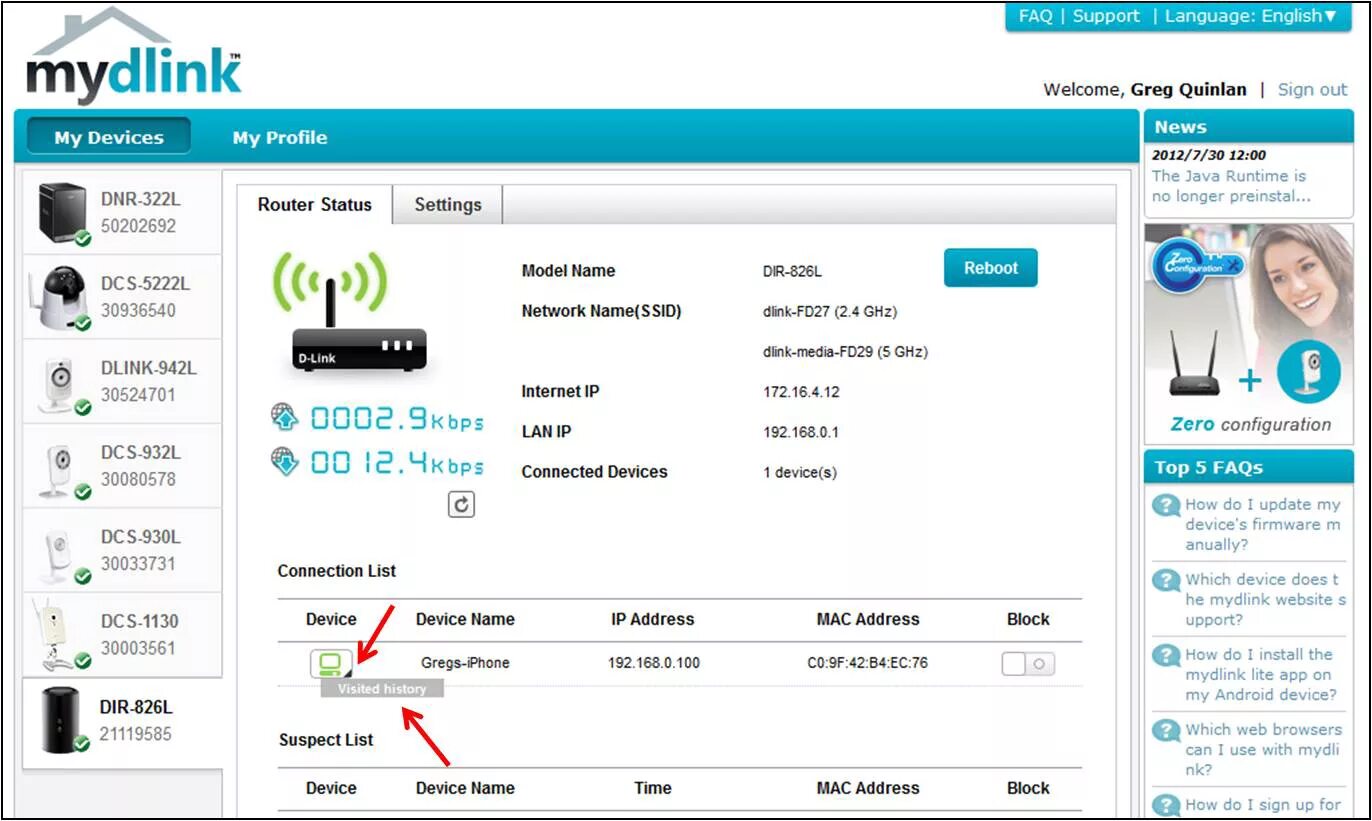Click the Sign out link
1372x821 pixels.
click(x=1311, y=89)
